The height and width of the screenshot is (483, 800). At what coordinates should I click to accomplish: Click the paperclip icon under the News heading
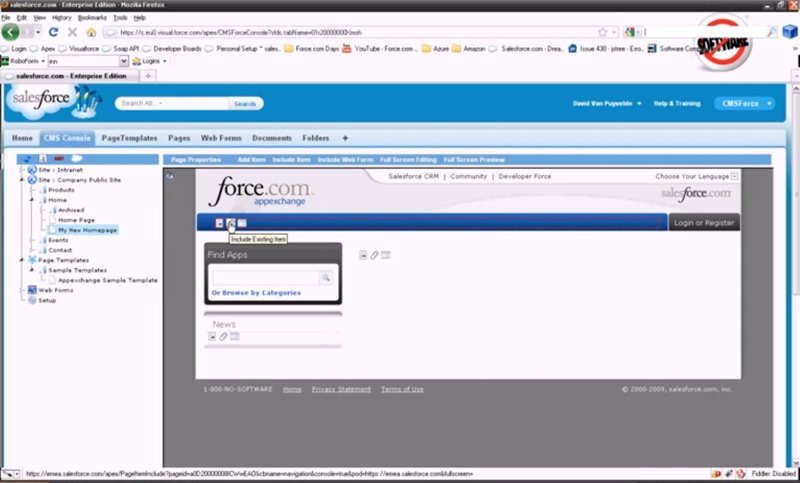223,337
